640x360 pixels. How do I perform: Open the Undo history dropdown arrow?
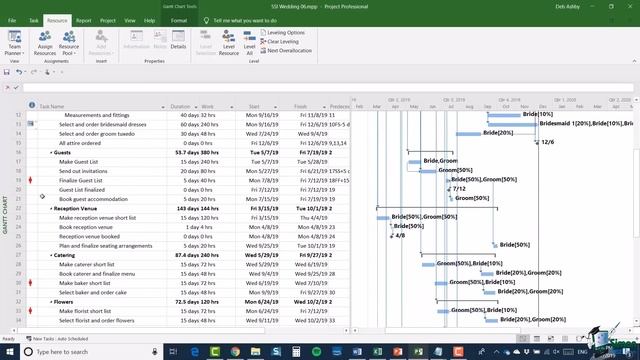coord(25,72)
